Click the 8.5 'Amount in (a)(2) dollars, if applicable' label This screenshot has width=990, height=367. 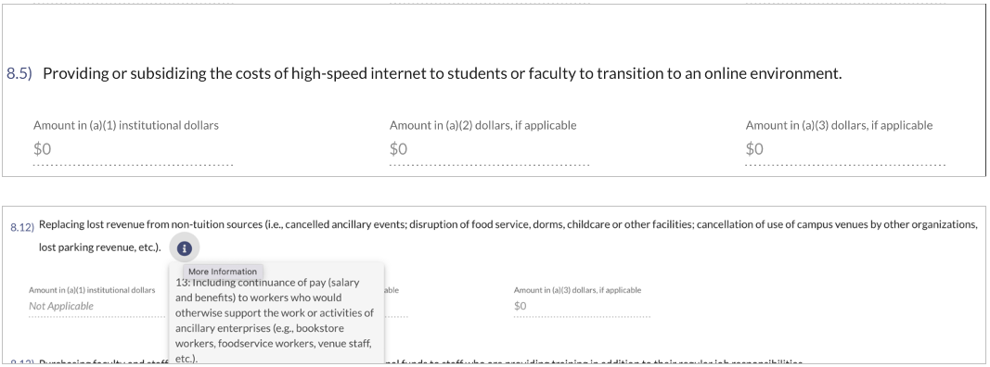point(483,125)
